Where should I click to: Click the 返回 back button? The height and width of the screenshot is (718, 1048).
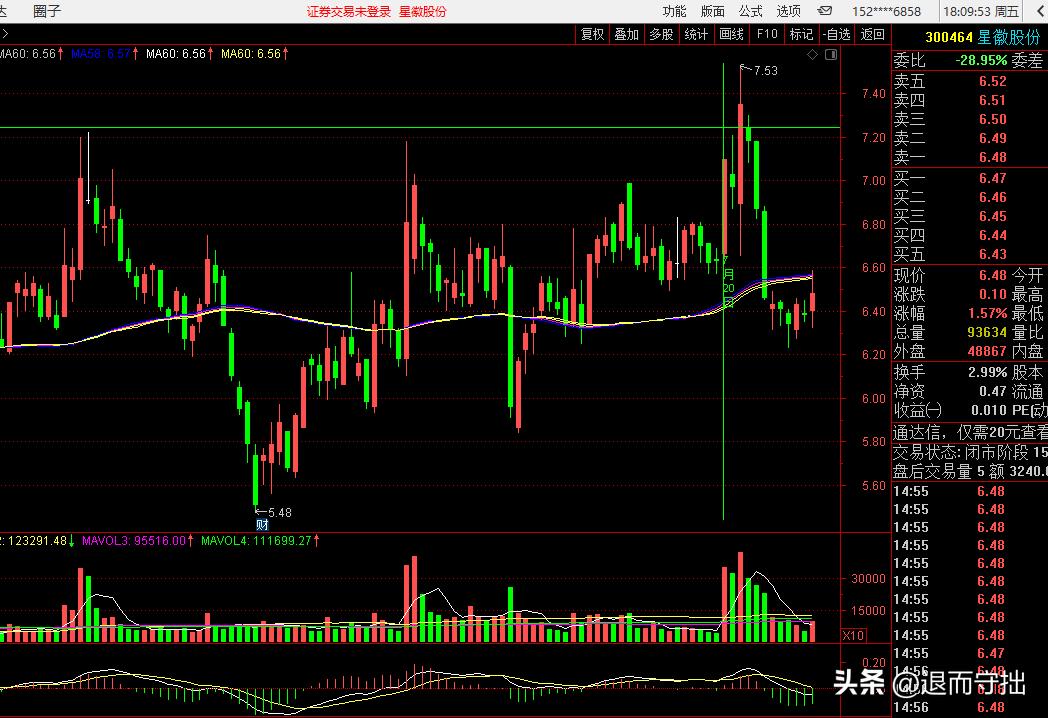[873, 34]
